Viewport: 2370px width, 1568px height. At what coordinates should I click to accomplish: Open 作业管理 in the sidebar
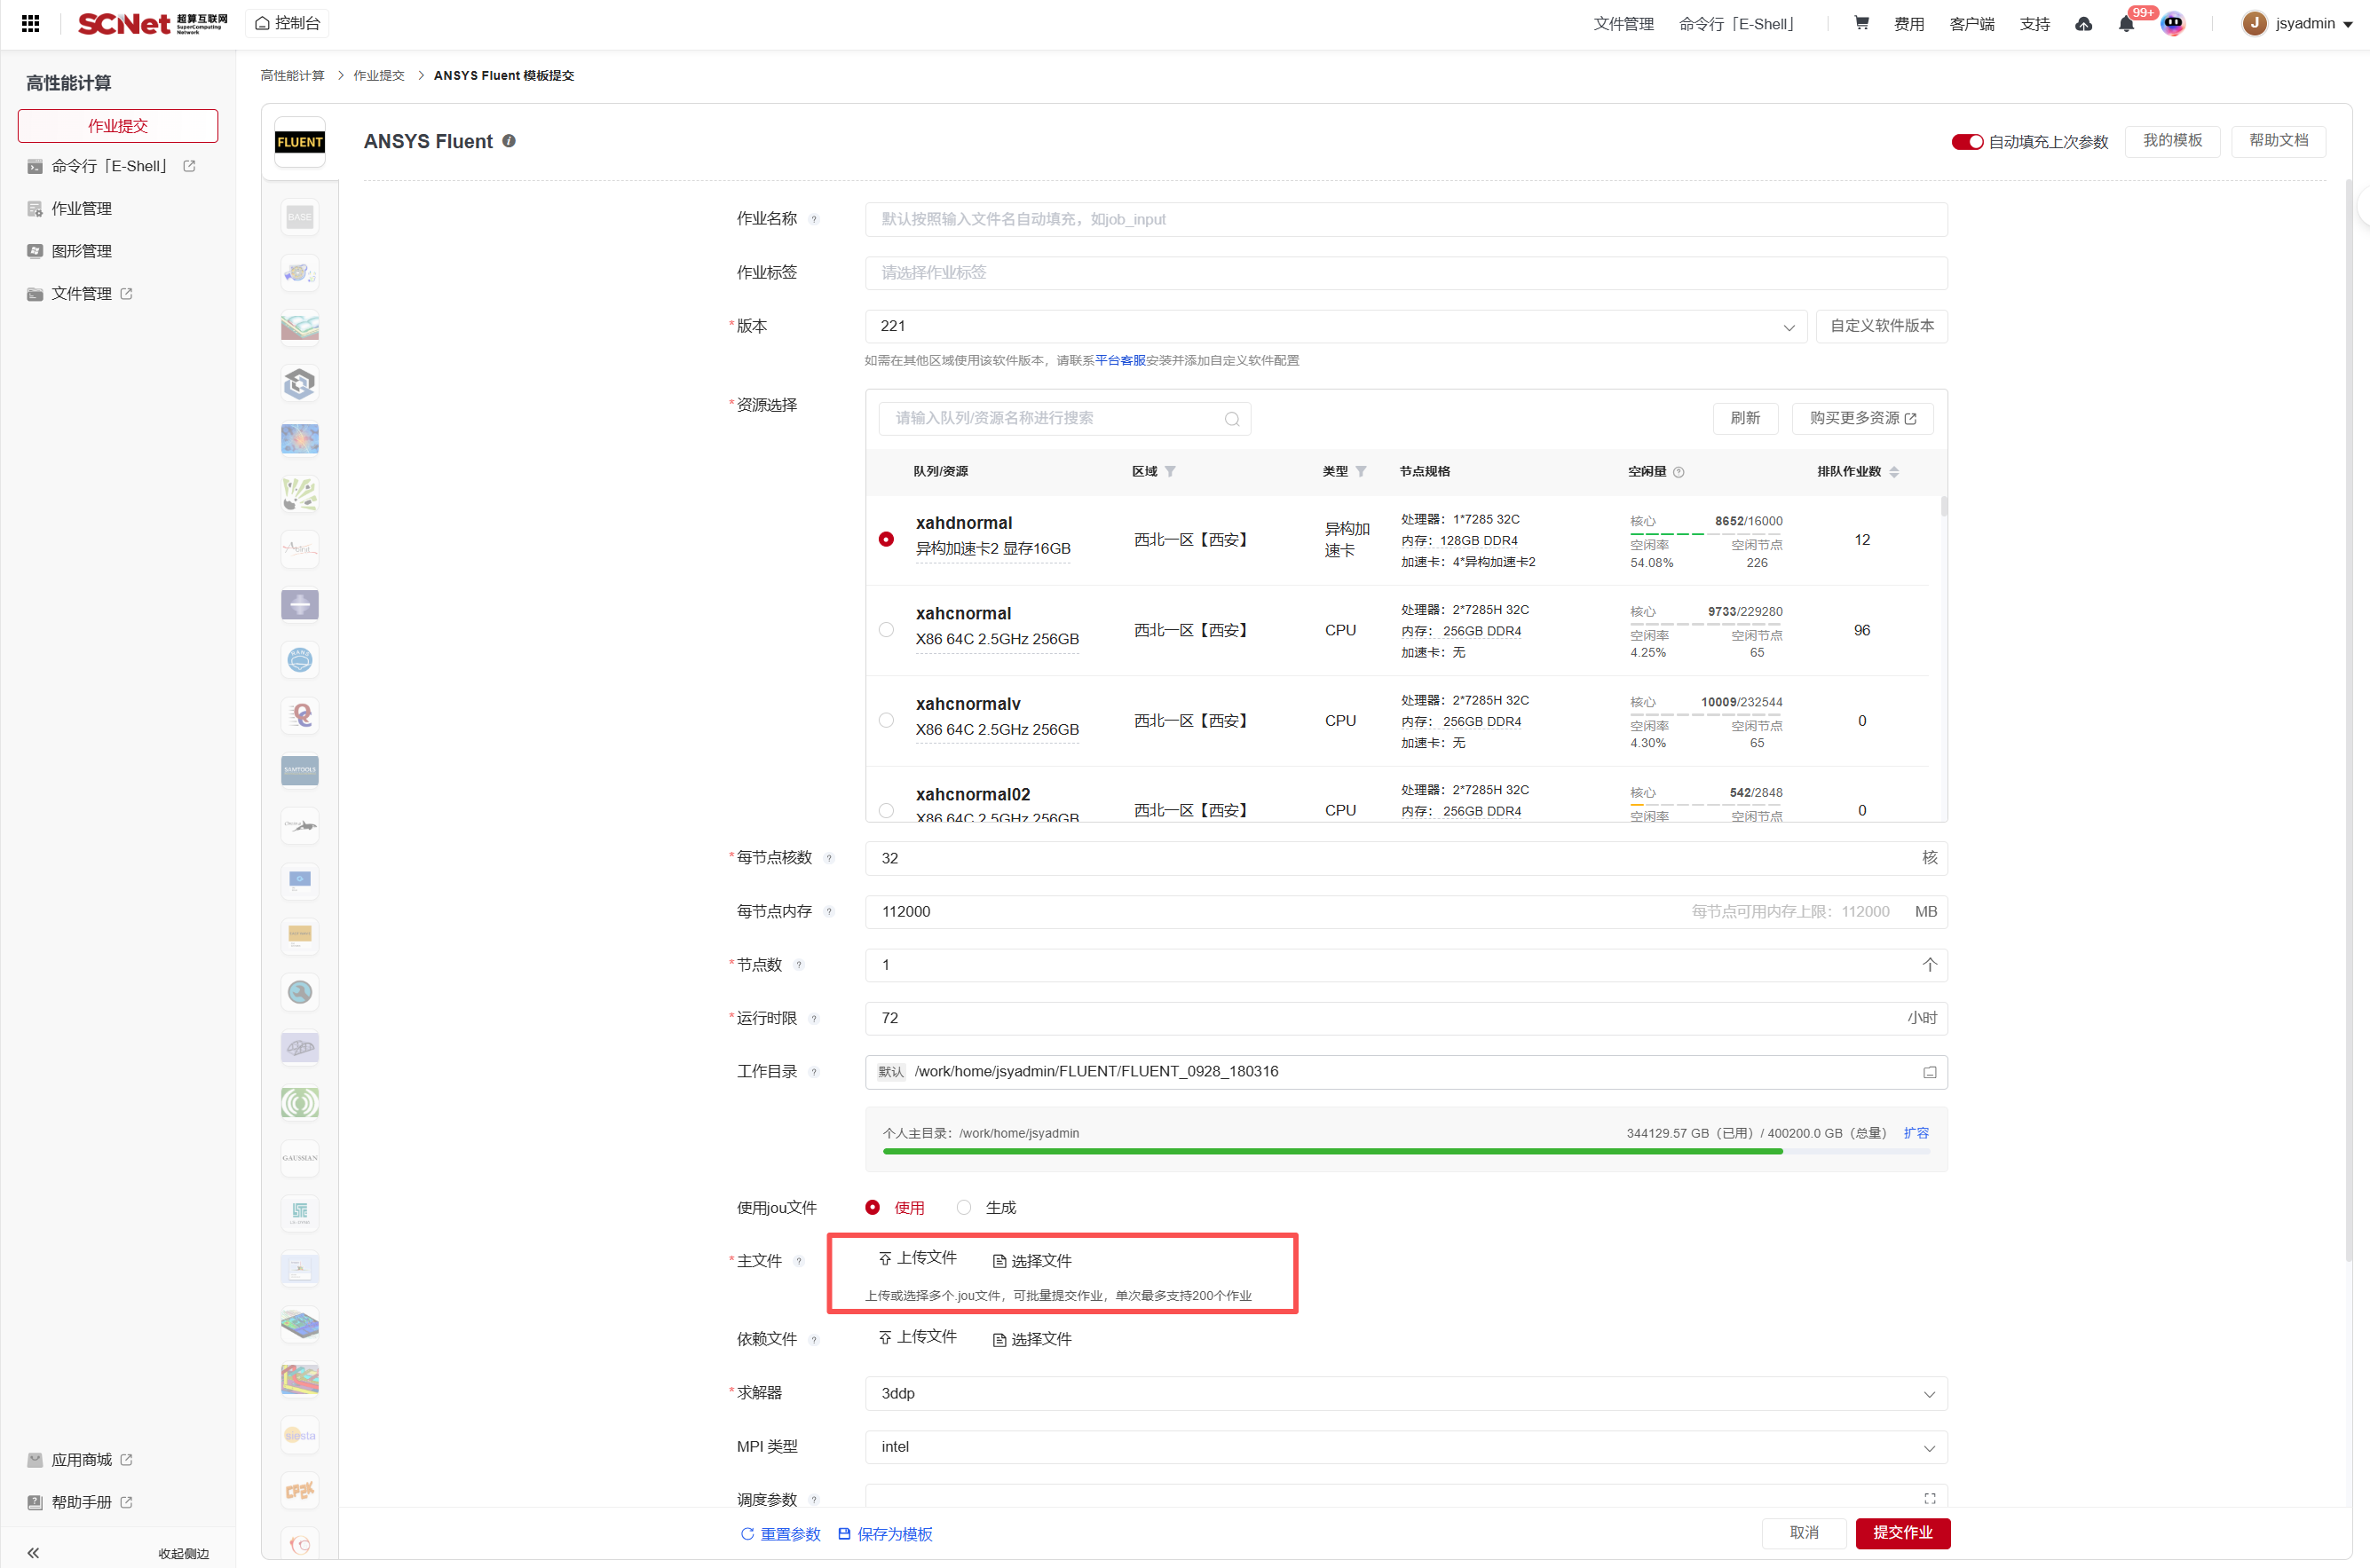pyautogui.click(x=81, y=208)
